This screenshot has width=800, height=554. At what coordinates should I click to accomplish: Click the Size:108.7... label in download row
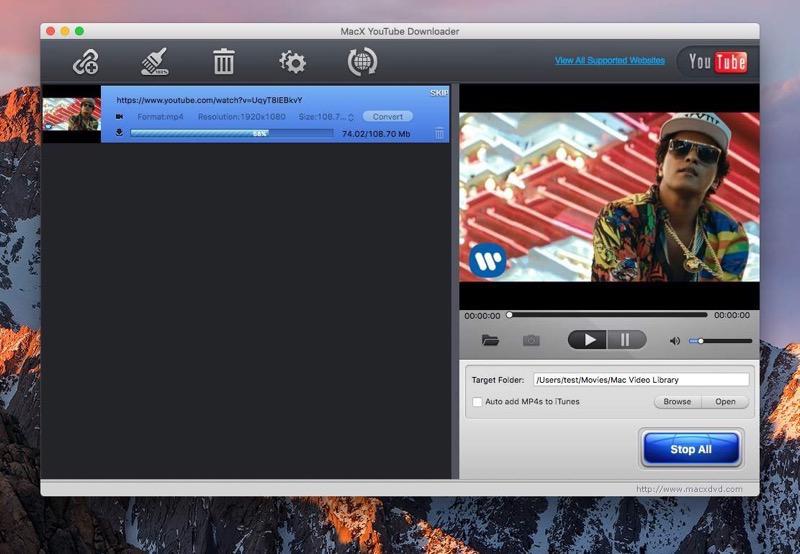322,117
